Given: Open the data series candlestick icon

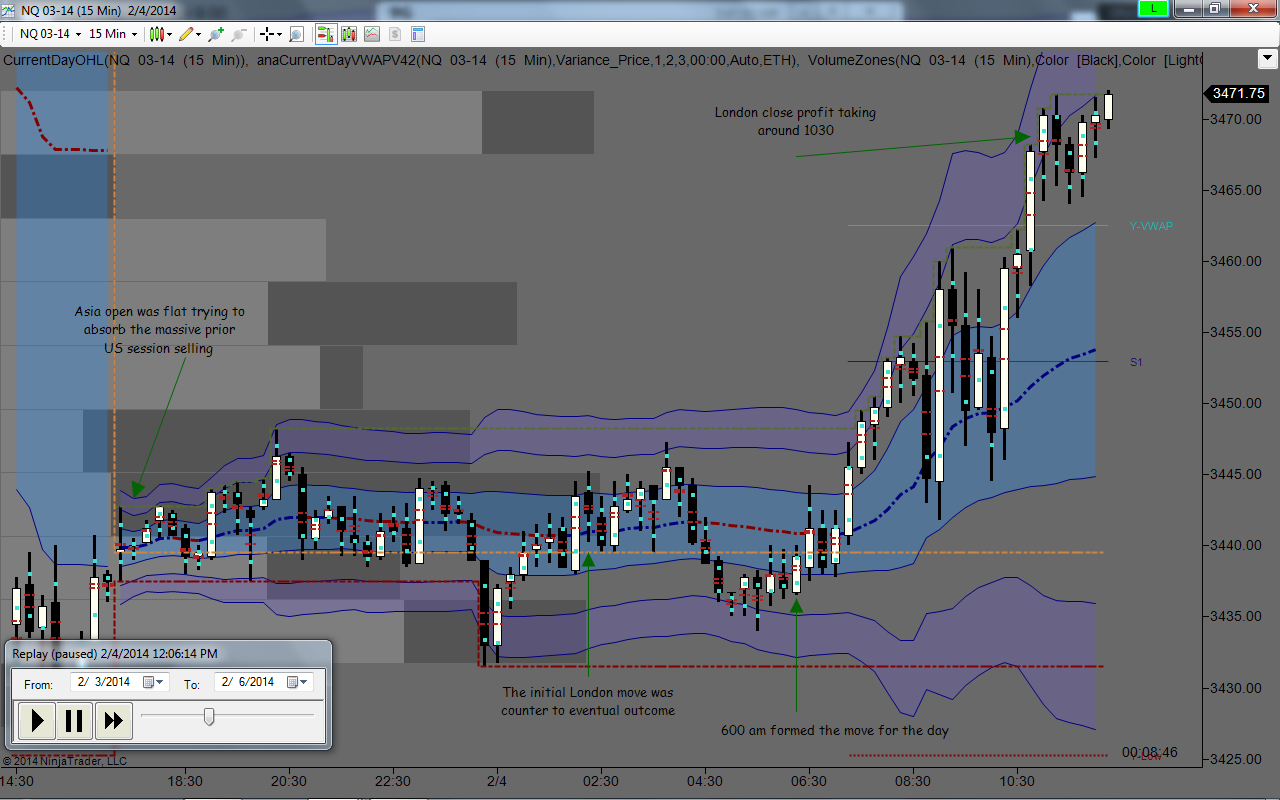Looking at the screenshot, I should pyautogui.click(x=349, y=34).
